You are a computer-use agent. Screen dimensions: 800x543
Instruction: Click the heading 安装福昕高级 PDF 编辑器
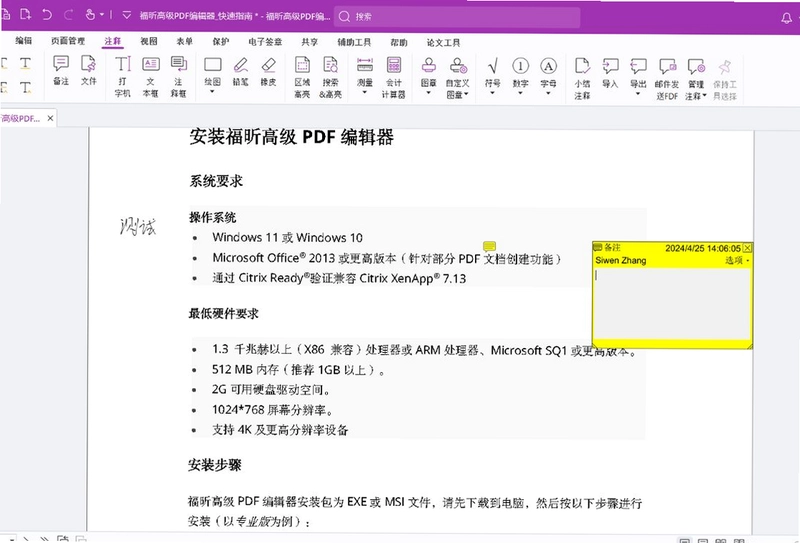point(291,137)
